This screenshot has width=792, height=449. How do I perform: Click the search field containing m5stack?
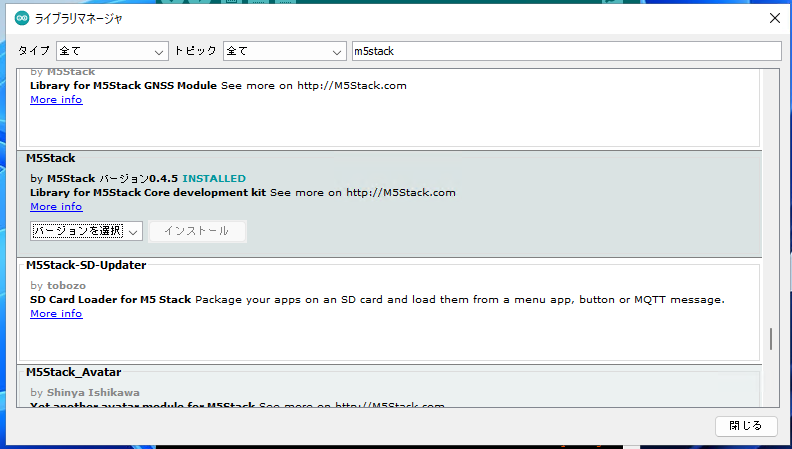coord(566,51)
